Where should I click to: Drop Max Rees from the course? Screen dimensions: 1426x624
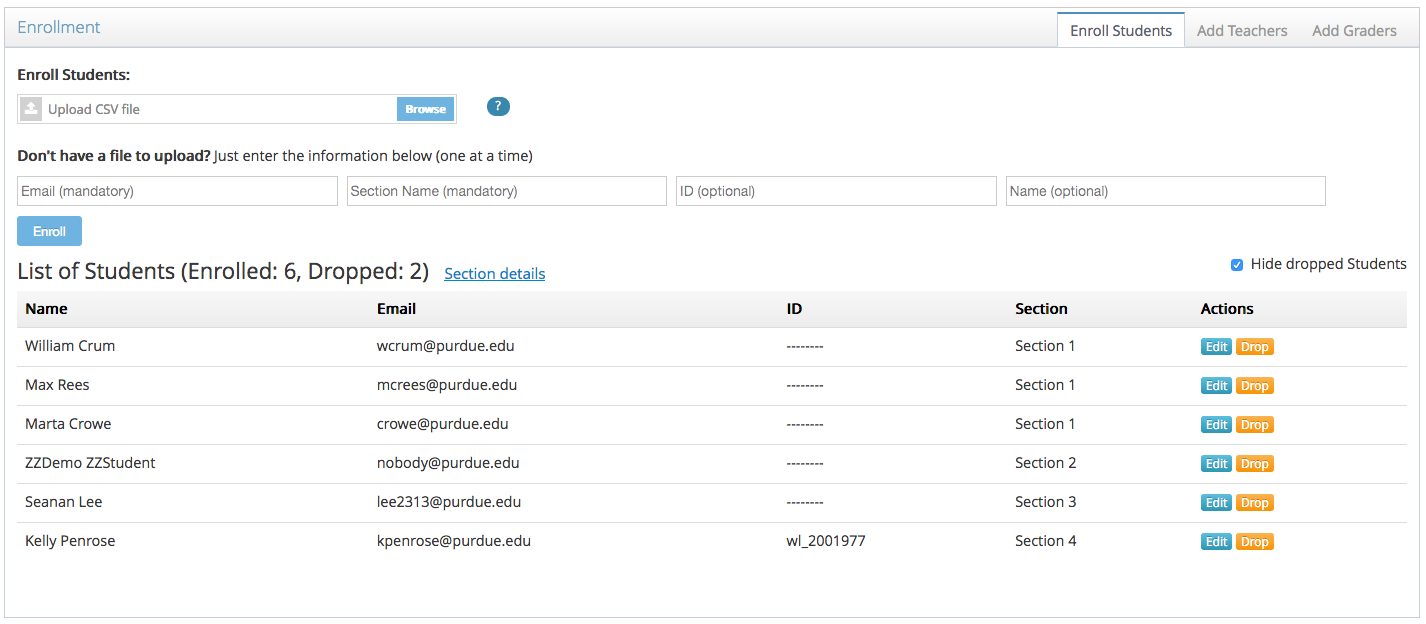tap(1254, 386)
